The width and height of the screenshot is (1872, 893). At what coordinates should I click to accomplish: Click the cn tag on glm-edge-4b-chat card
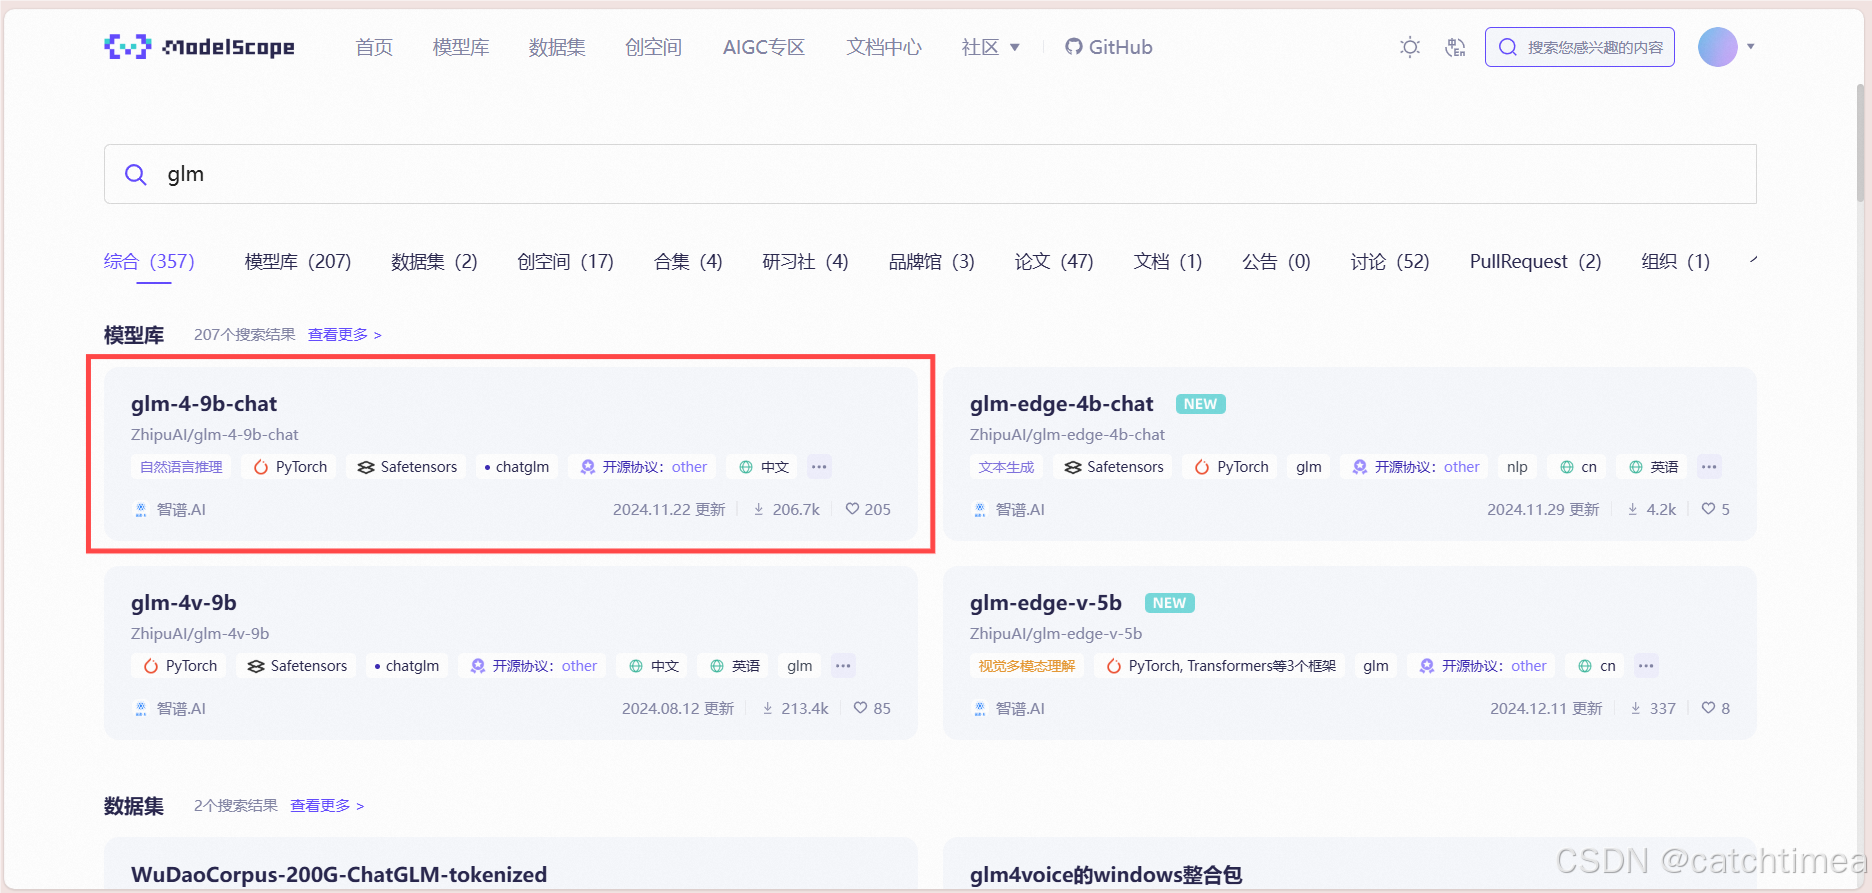tap(1578, 467)
